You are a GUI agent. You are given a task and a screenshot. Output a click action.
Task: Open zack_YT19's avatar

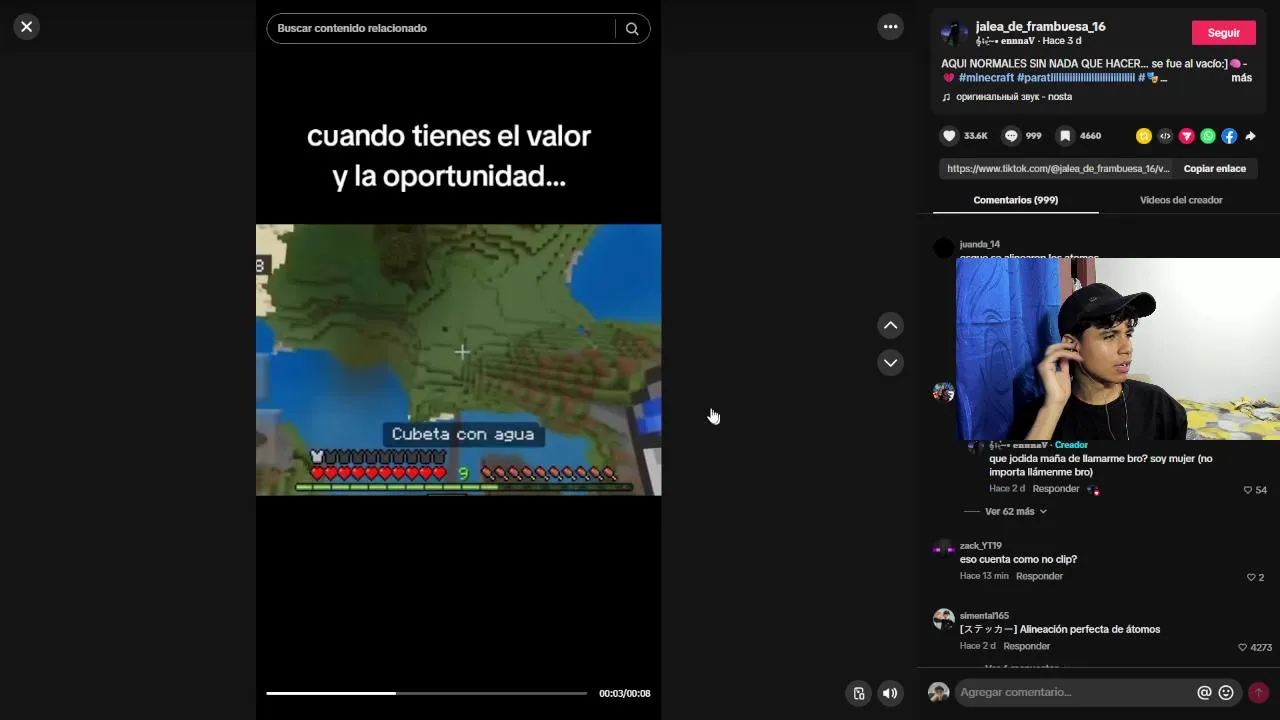(x=943, y=548)
